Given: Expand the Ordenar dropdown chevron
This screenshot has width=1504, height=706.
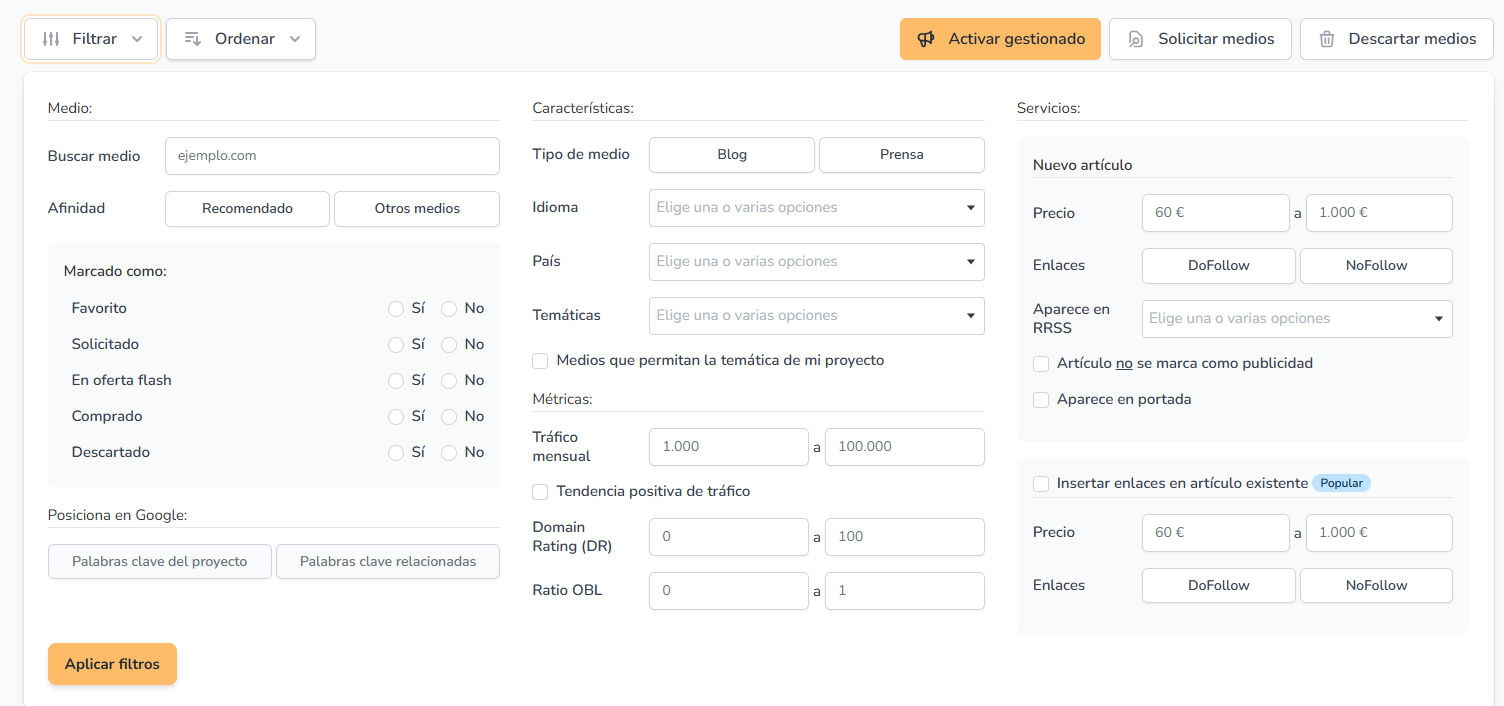Looking at the screenshot, I should 295,39.
